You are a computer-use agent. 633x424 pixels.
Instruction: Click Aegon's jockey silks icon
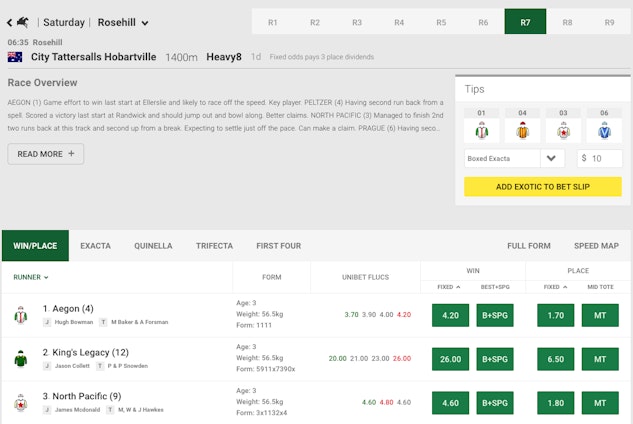20,314
